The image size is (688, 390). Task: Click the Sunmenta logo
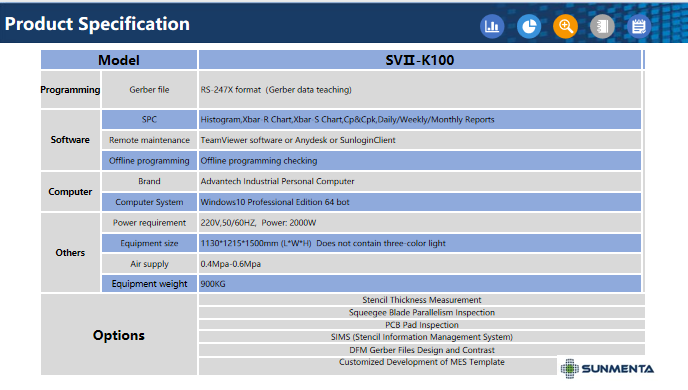point(607,369)
